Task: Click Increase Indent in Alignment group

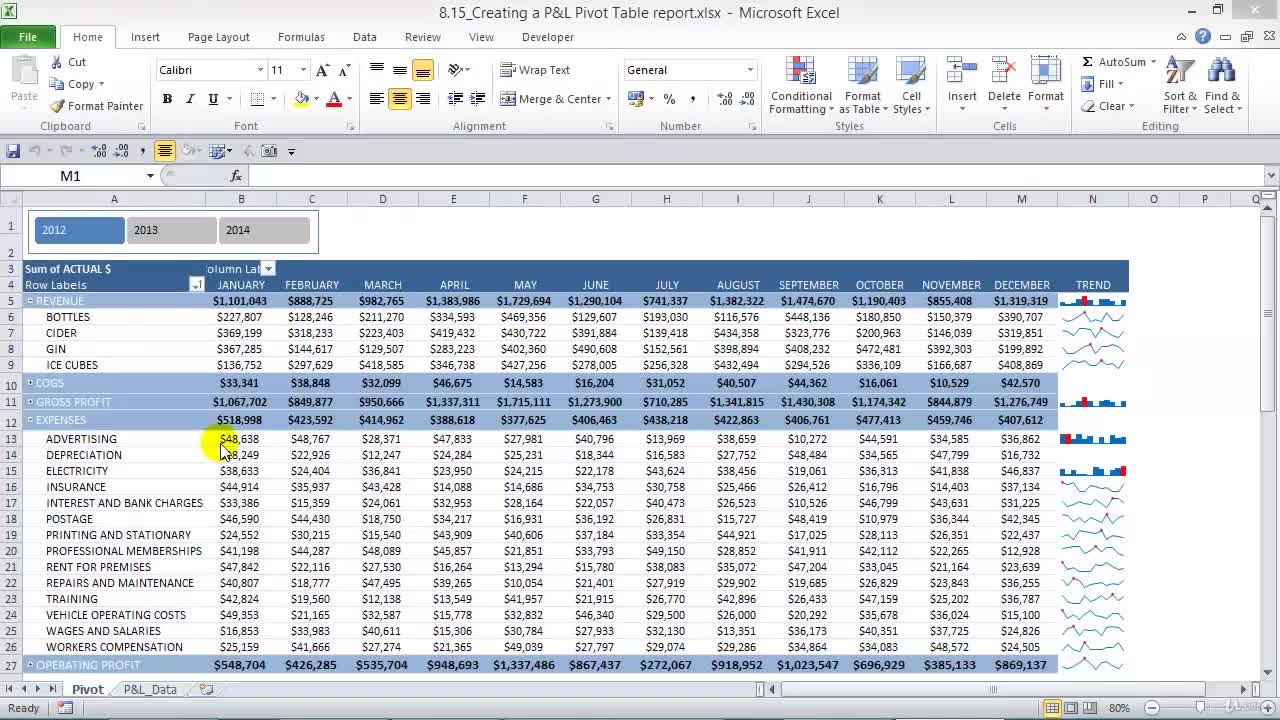Action: 478,99
